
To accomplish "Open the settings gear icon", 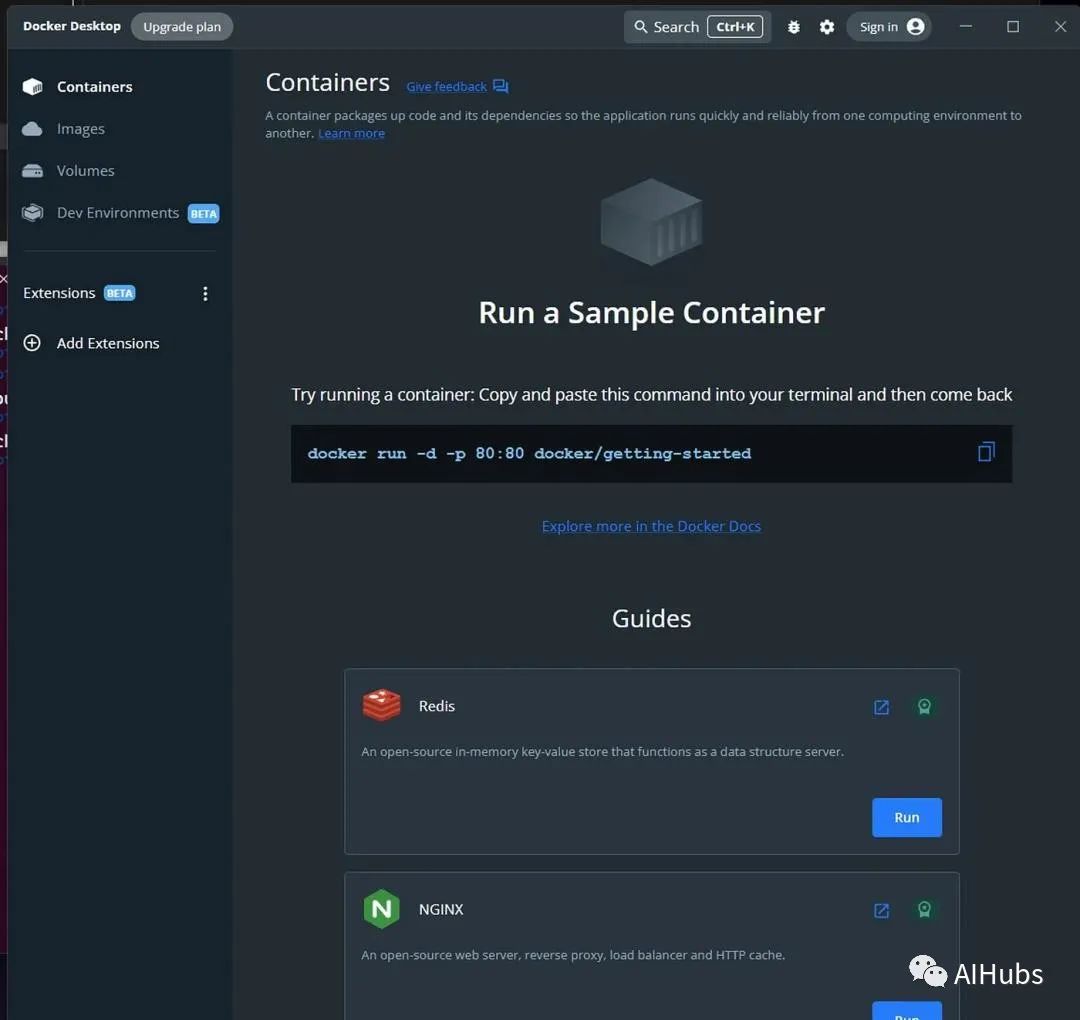I will pos(827,27).
